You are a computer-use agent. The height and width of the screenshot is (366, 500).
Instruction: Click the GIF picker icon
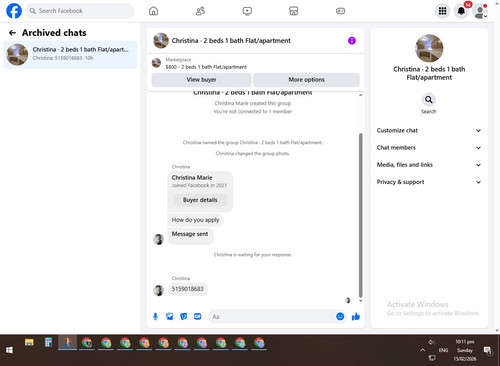point(198,316)
